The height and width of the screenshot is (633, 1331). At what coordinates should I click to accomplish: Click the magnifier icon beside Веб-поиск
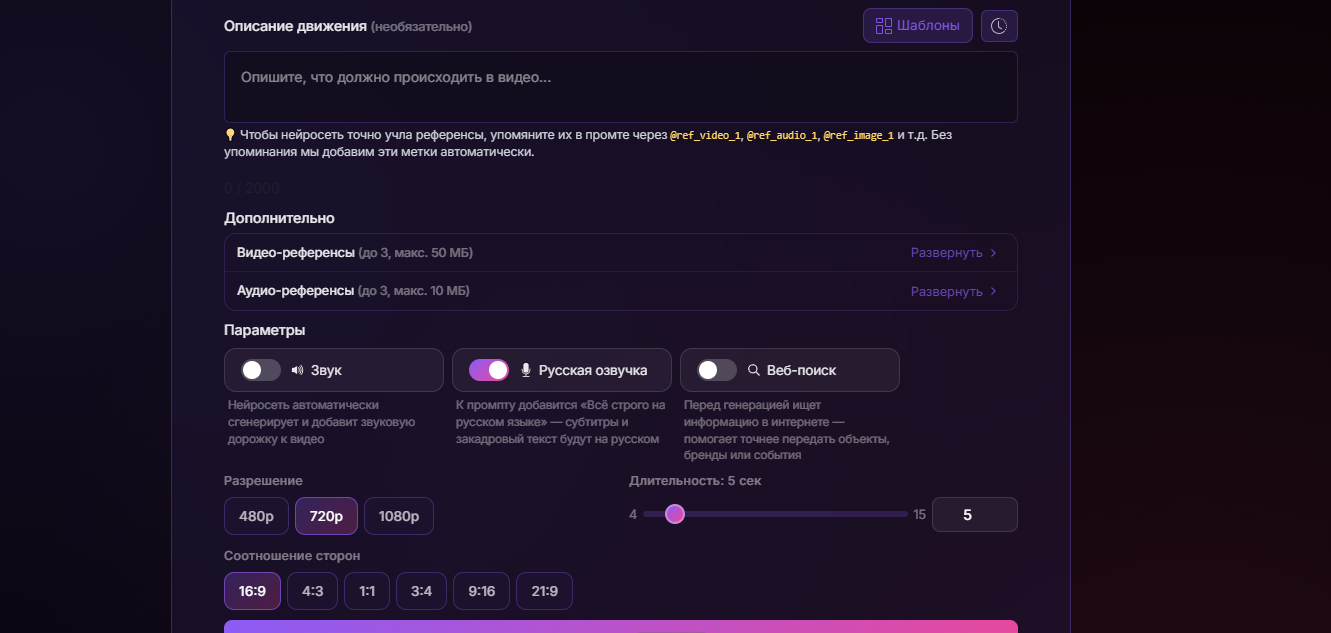click(754, 370)
